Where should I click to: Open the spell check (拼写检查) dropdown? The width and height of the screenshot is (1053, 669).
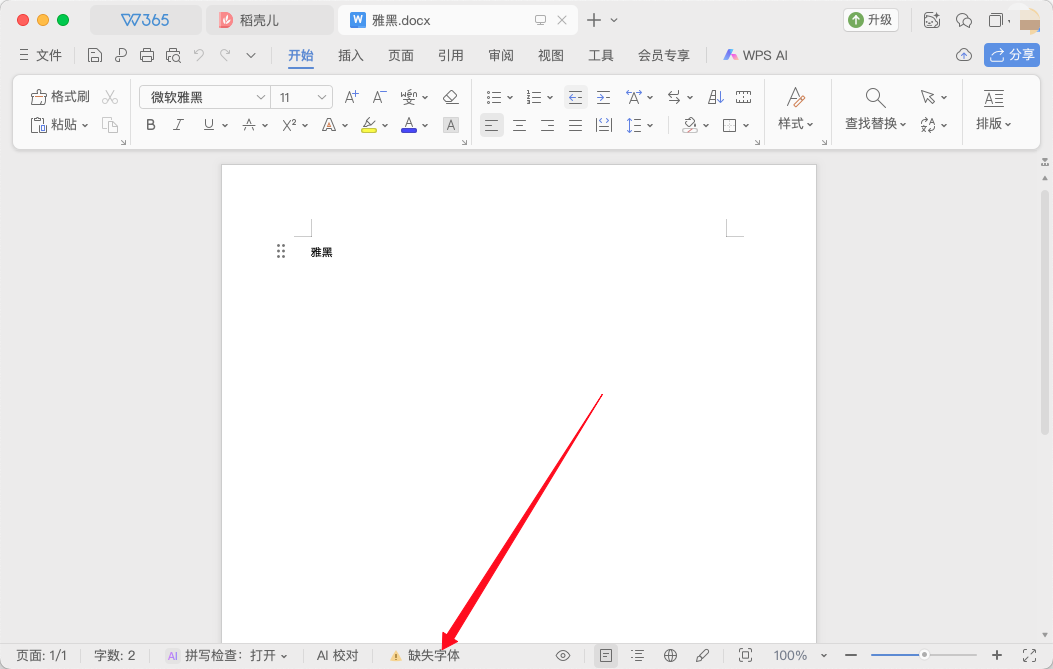[x=228, y=656]
